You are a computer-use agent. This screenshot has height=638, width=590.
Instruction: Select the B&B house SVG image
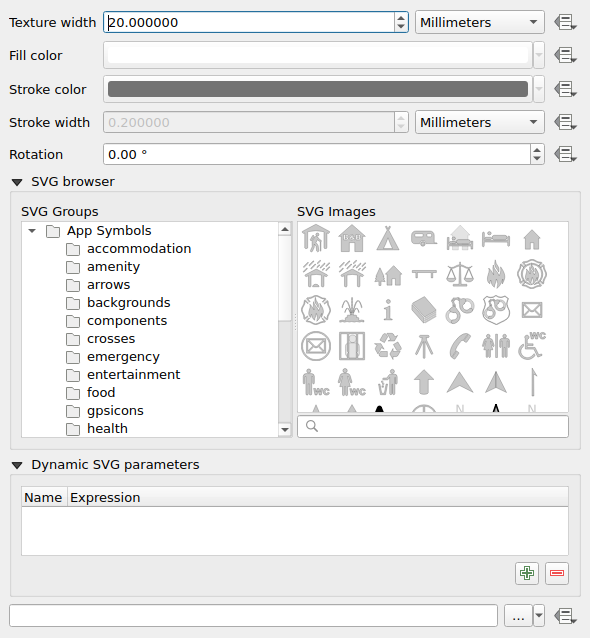[x=352, y=238]
